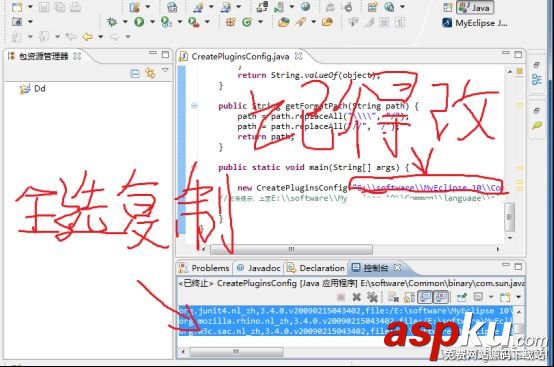Open the New wizard dropdown arrow
The height and width of the screenshot is (367, 554).
[30, 7]
